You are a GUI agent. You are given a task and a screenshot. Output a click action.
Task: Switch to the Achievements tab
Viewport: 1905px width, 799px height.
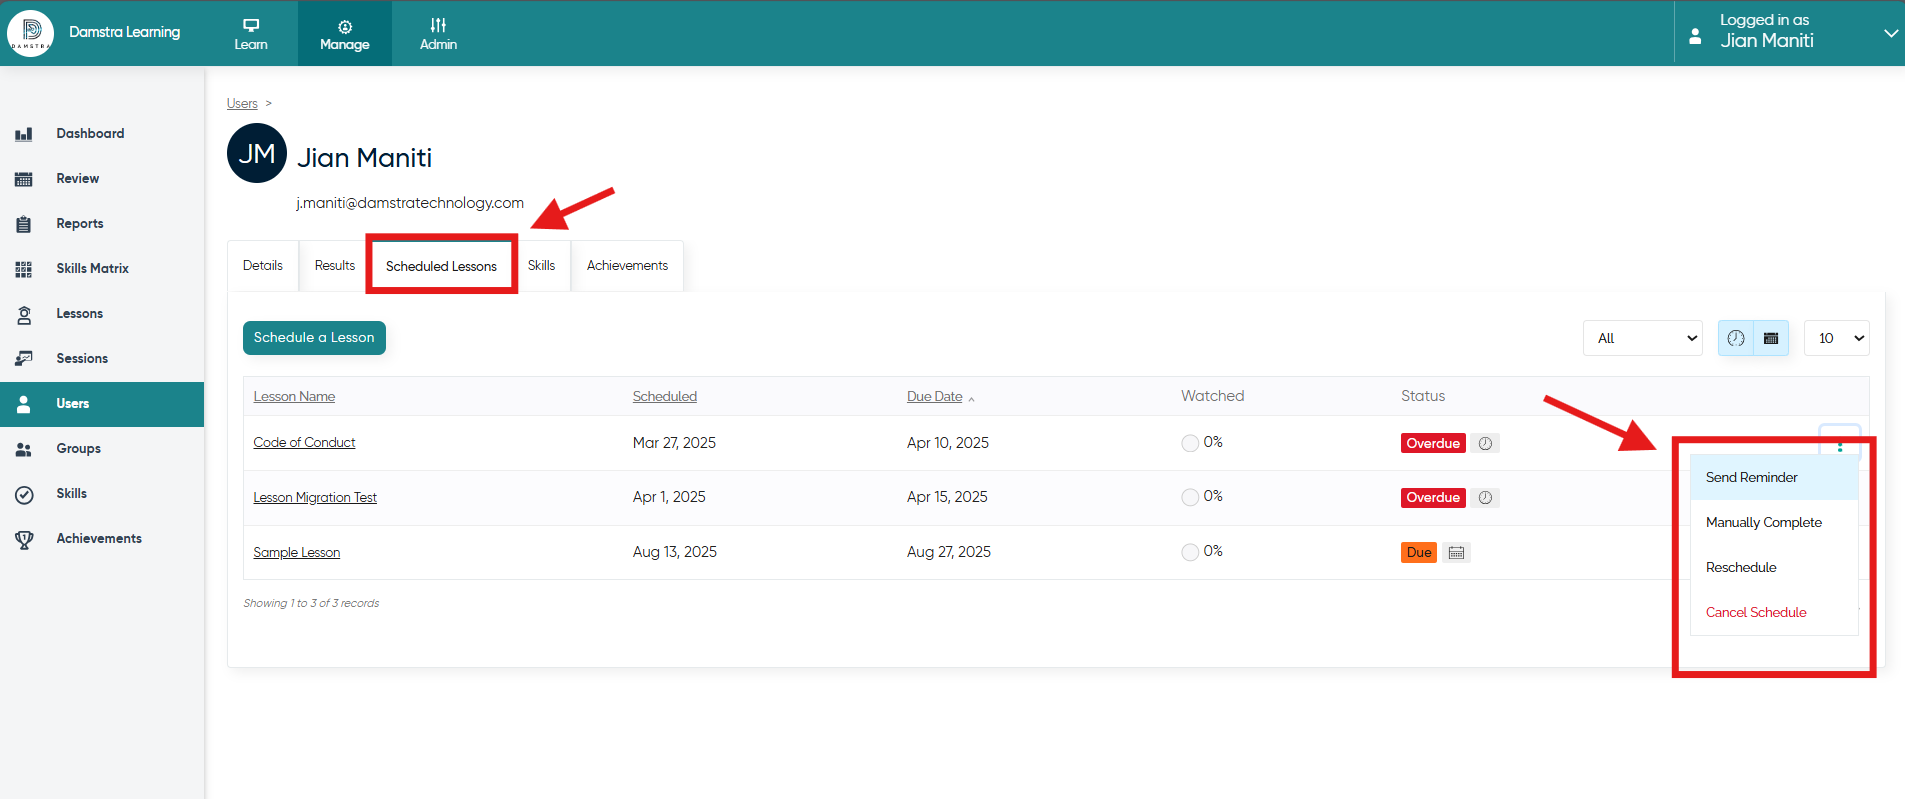pyautogui.click(x=627, y=266)
